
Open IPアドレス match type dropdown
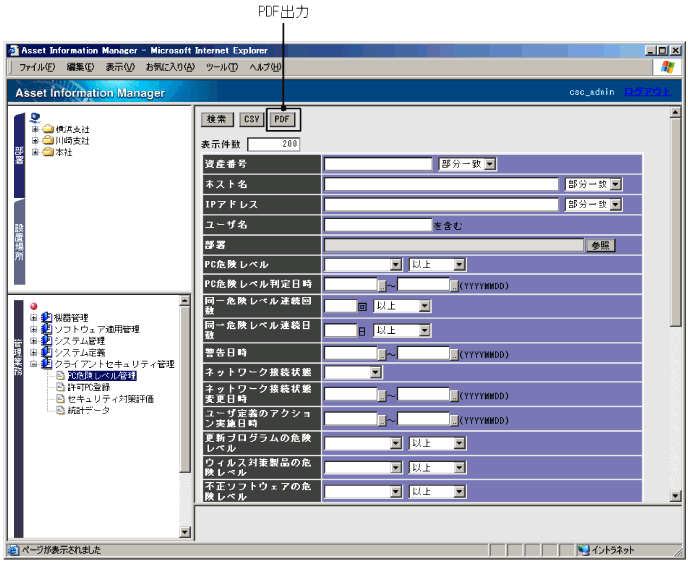pyautogui.click(x=594, y=205)
